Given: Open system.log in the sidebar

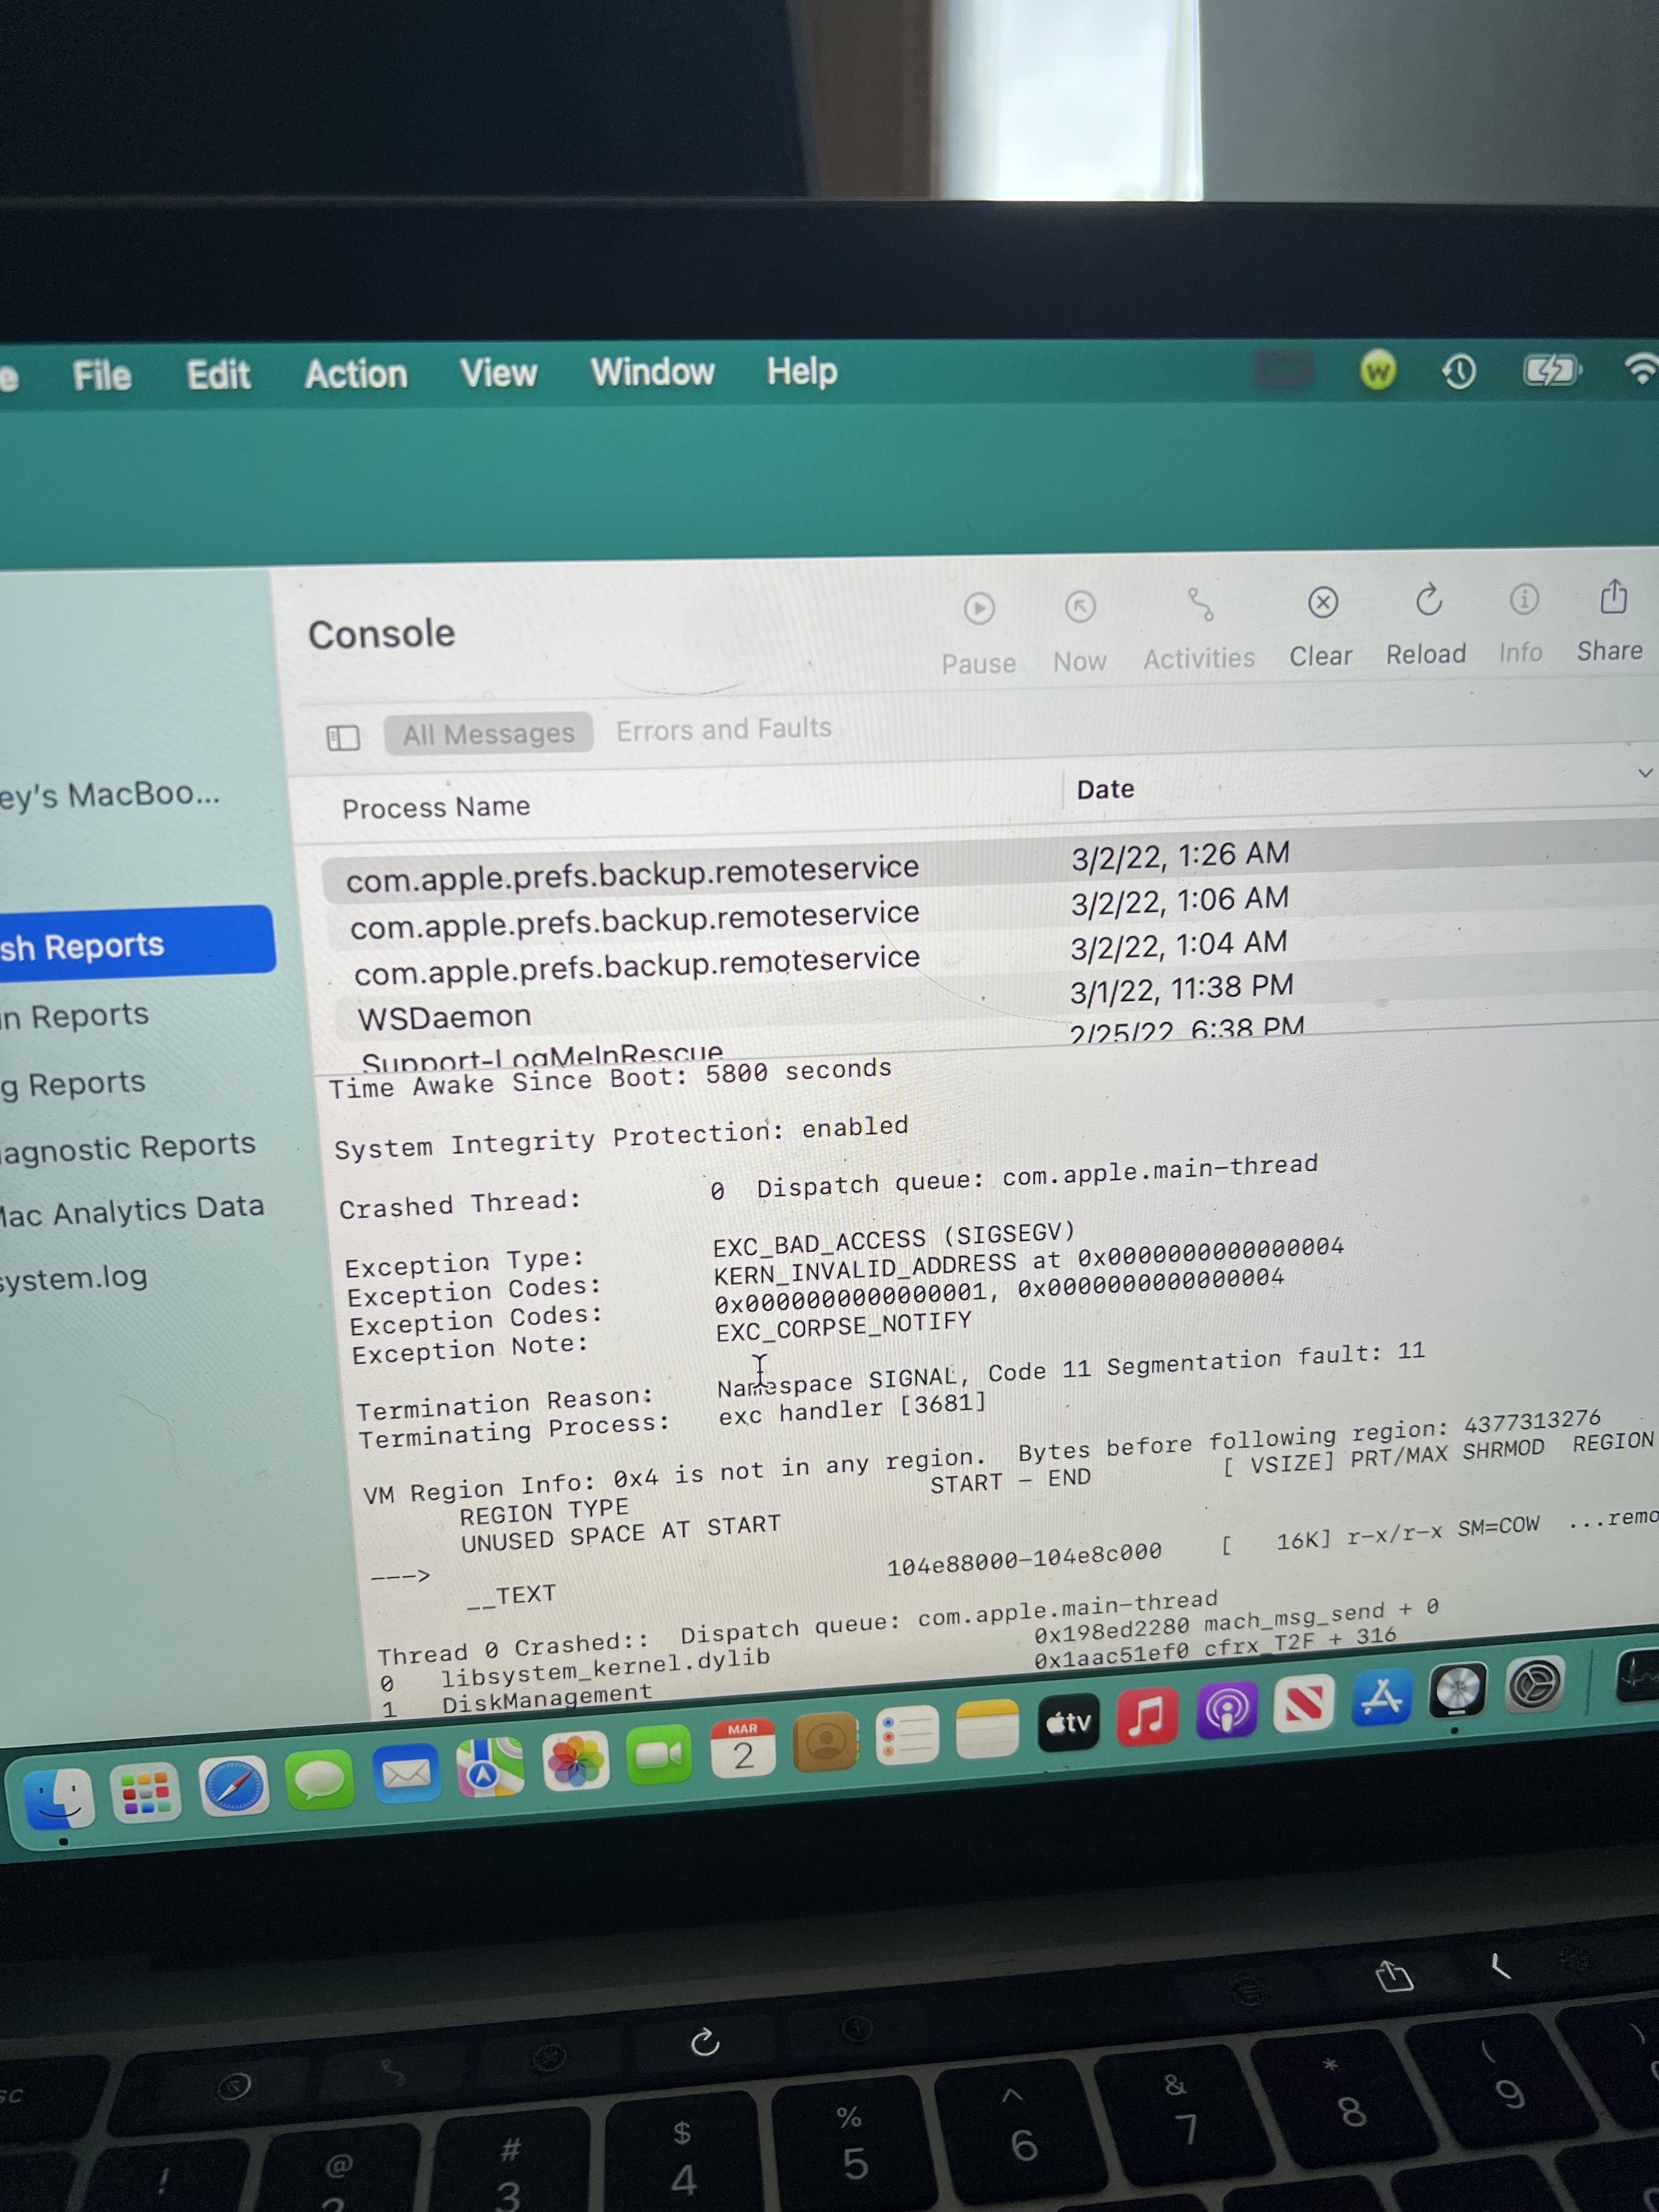Looking at the screenshot, I should tap(75, 1278).
